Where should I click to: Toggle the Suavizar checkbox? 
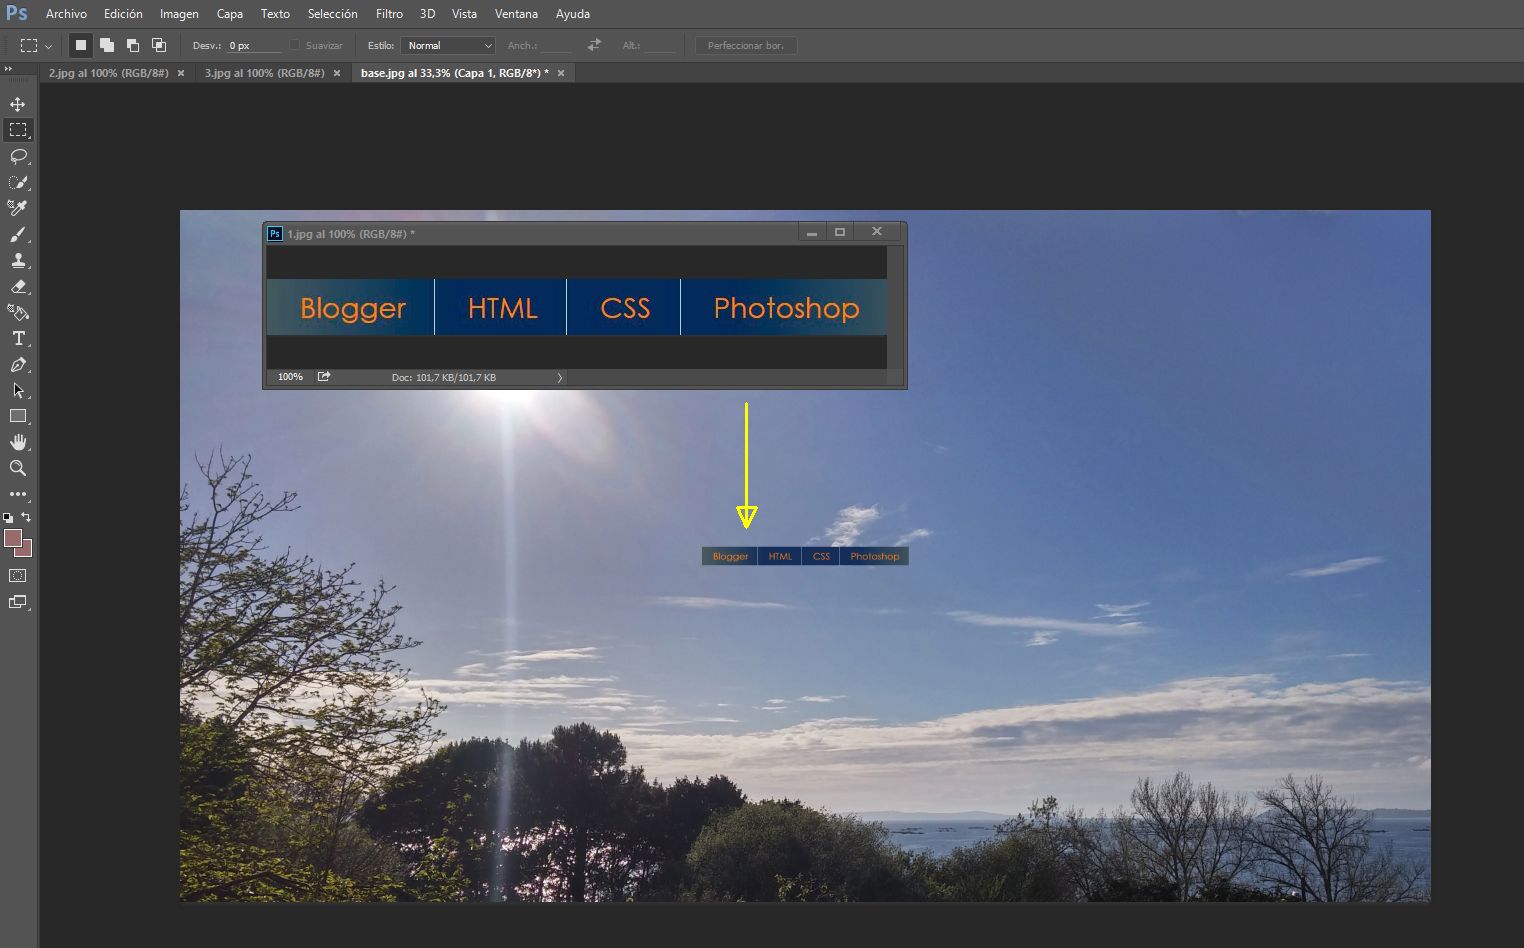tap(295, 45)
